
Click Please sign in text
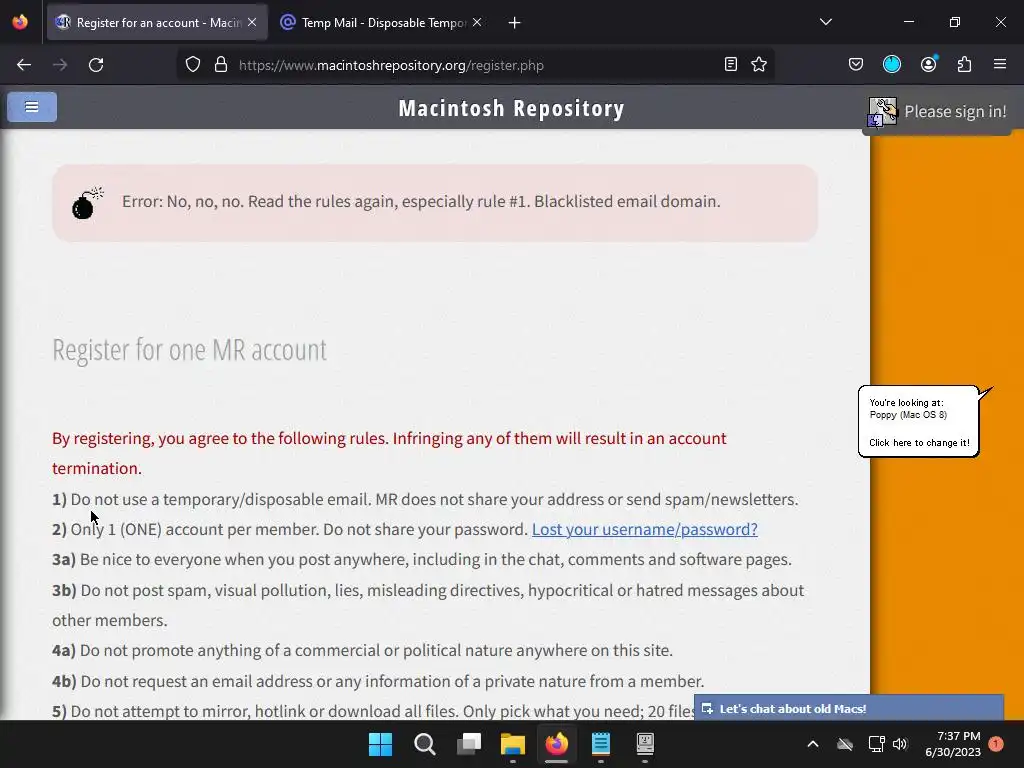(x=955, y=112)
